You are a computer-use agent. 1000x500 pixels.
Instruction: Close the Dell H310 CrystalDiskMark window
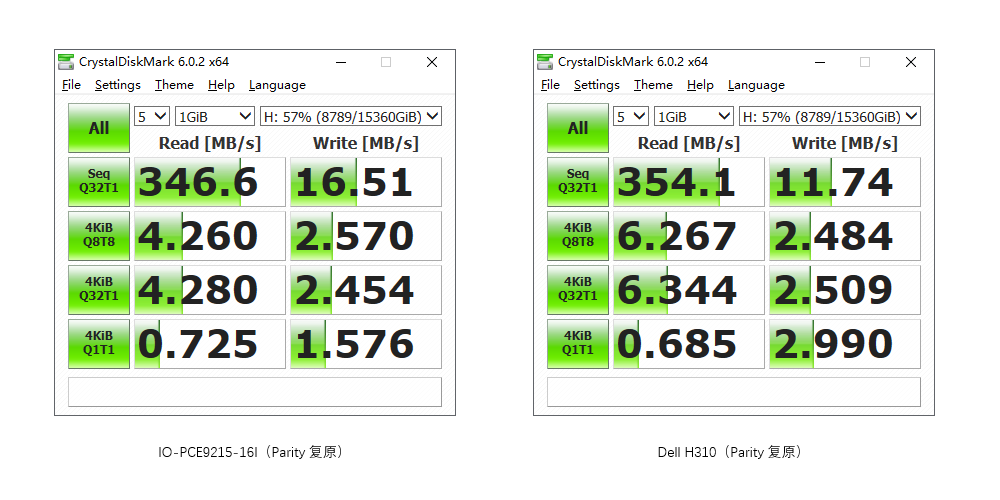click(911, 62)
